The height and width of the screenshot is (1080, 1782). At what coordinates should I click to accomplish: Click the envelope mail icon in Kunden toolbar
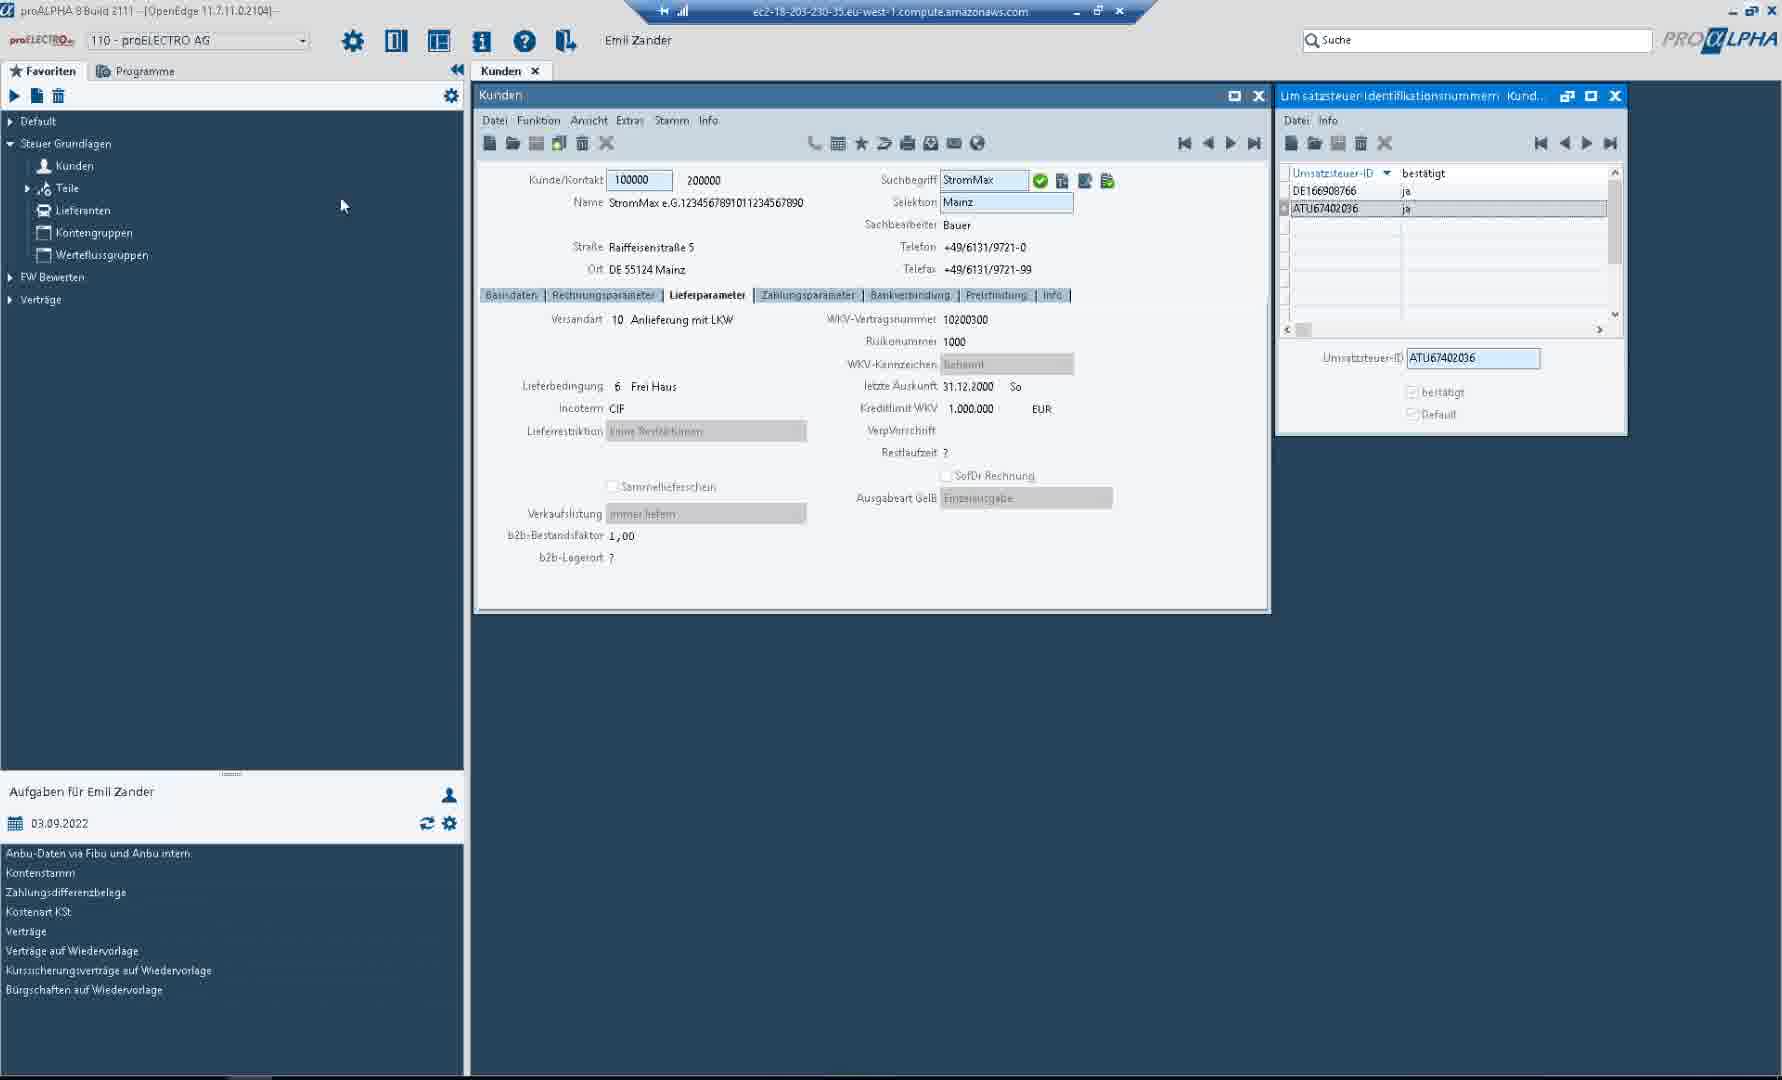click(x=954, y=143)
